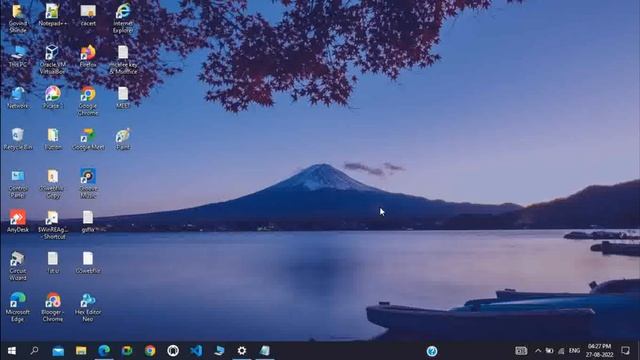Screen dimensions: 640x360
Task: Open the Google Meet desktop shortcut
Action: (x=88, y=139)
